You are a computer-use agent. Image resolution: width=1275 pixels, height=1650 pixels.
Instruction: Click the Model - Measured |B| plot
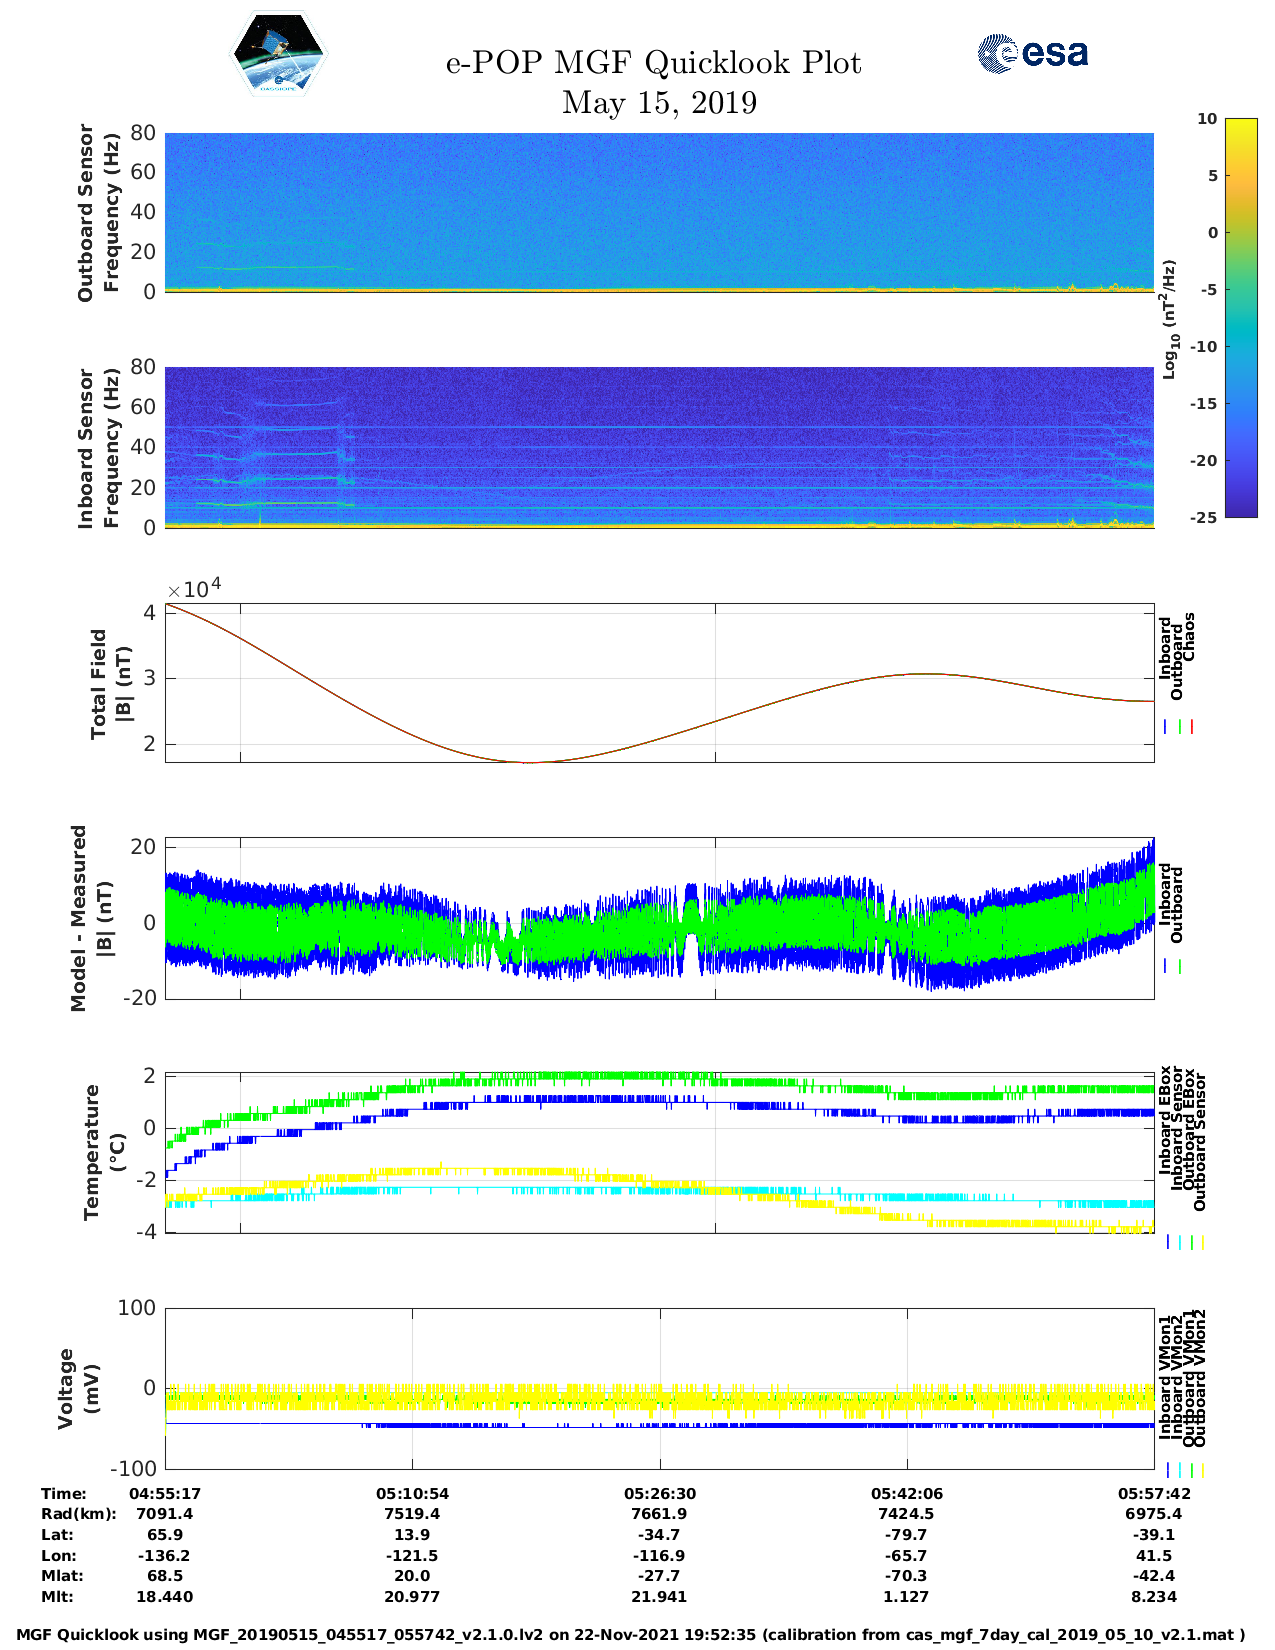pos(659,918)
